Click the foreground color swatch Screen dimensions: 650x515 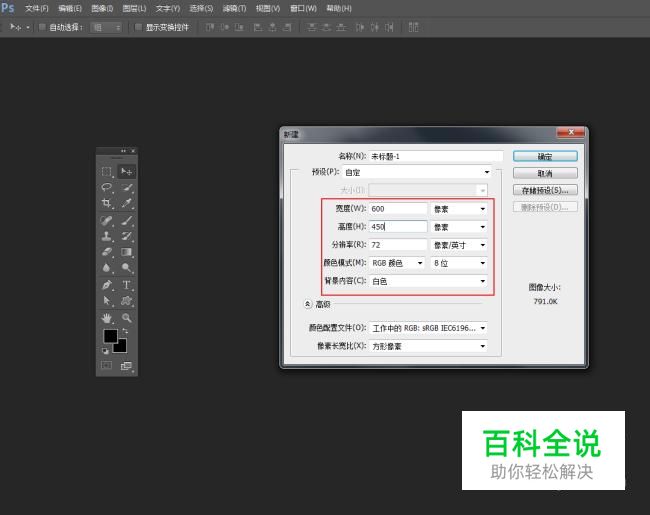coord(109,337)
